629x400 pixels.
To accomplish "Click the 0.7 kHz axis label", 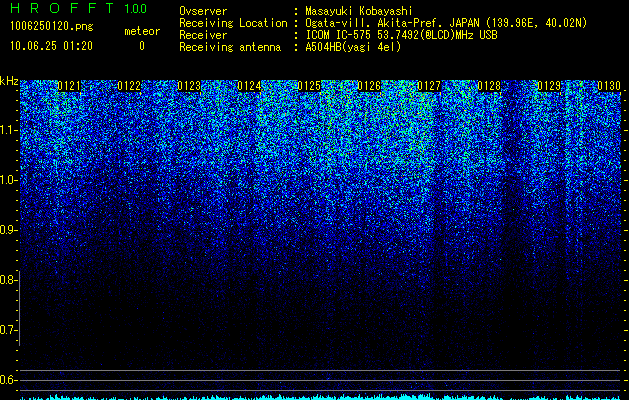I will coord(8,330).
